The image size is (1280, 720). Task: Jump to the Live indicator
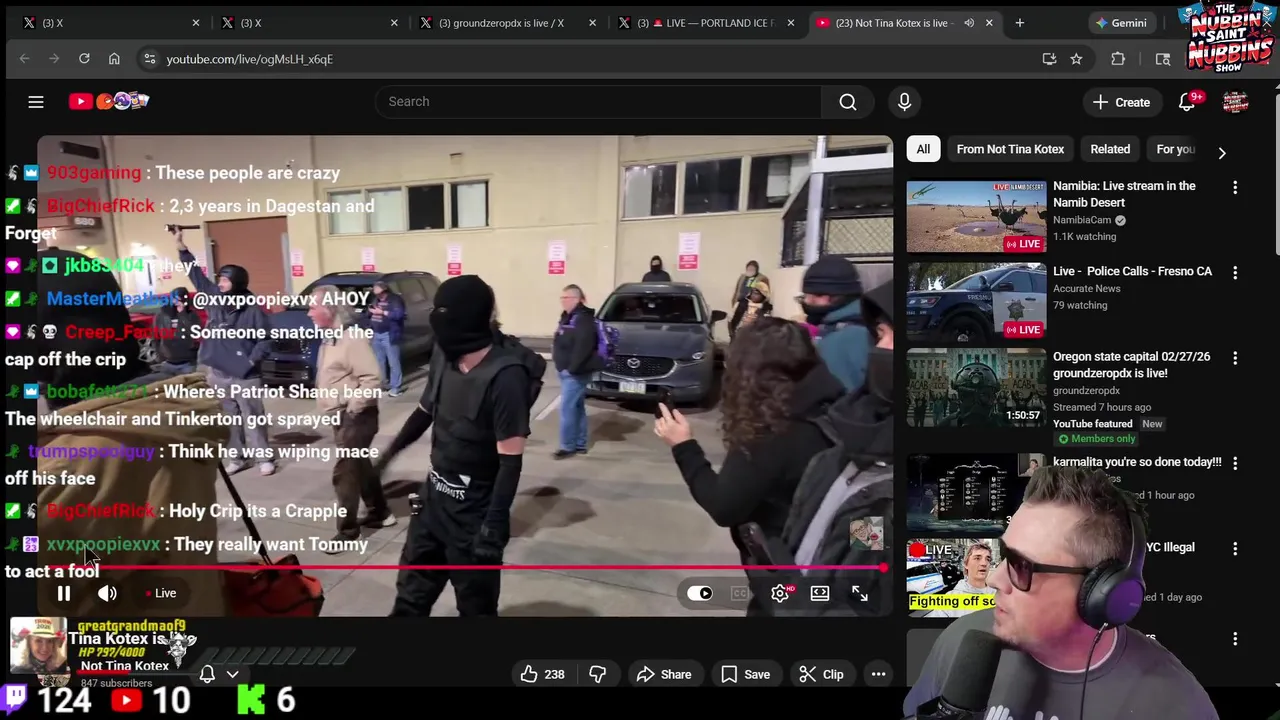pyautogui.click(x=161, y=594)
